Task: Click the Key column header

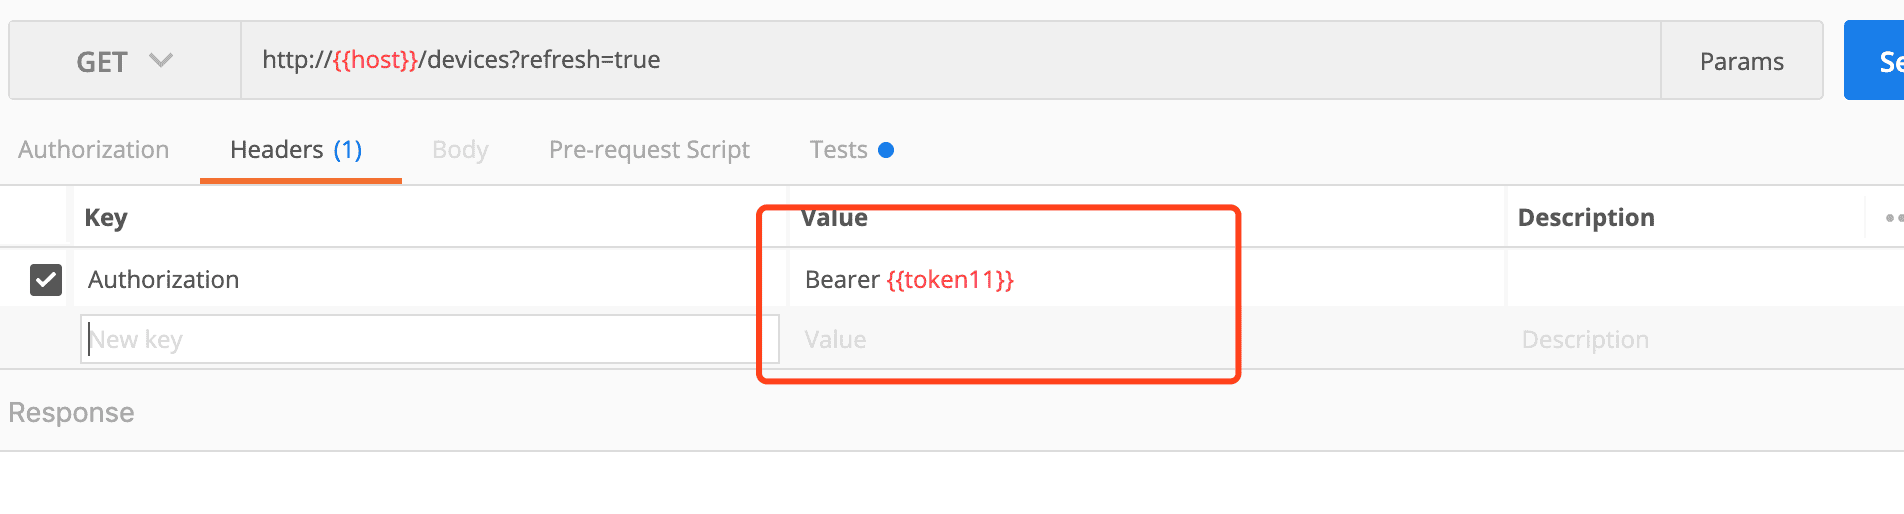Action: [x=106, y=218]
